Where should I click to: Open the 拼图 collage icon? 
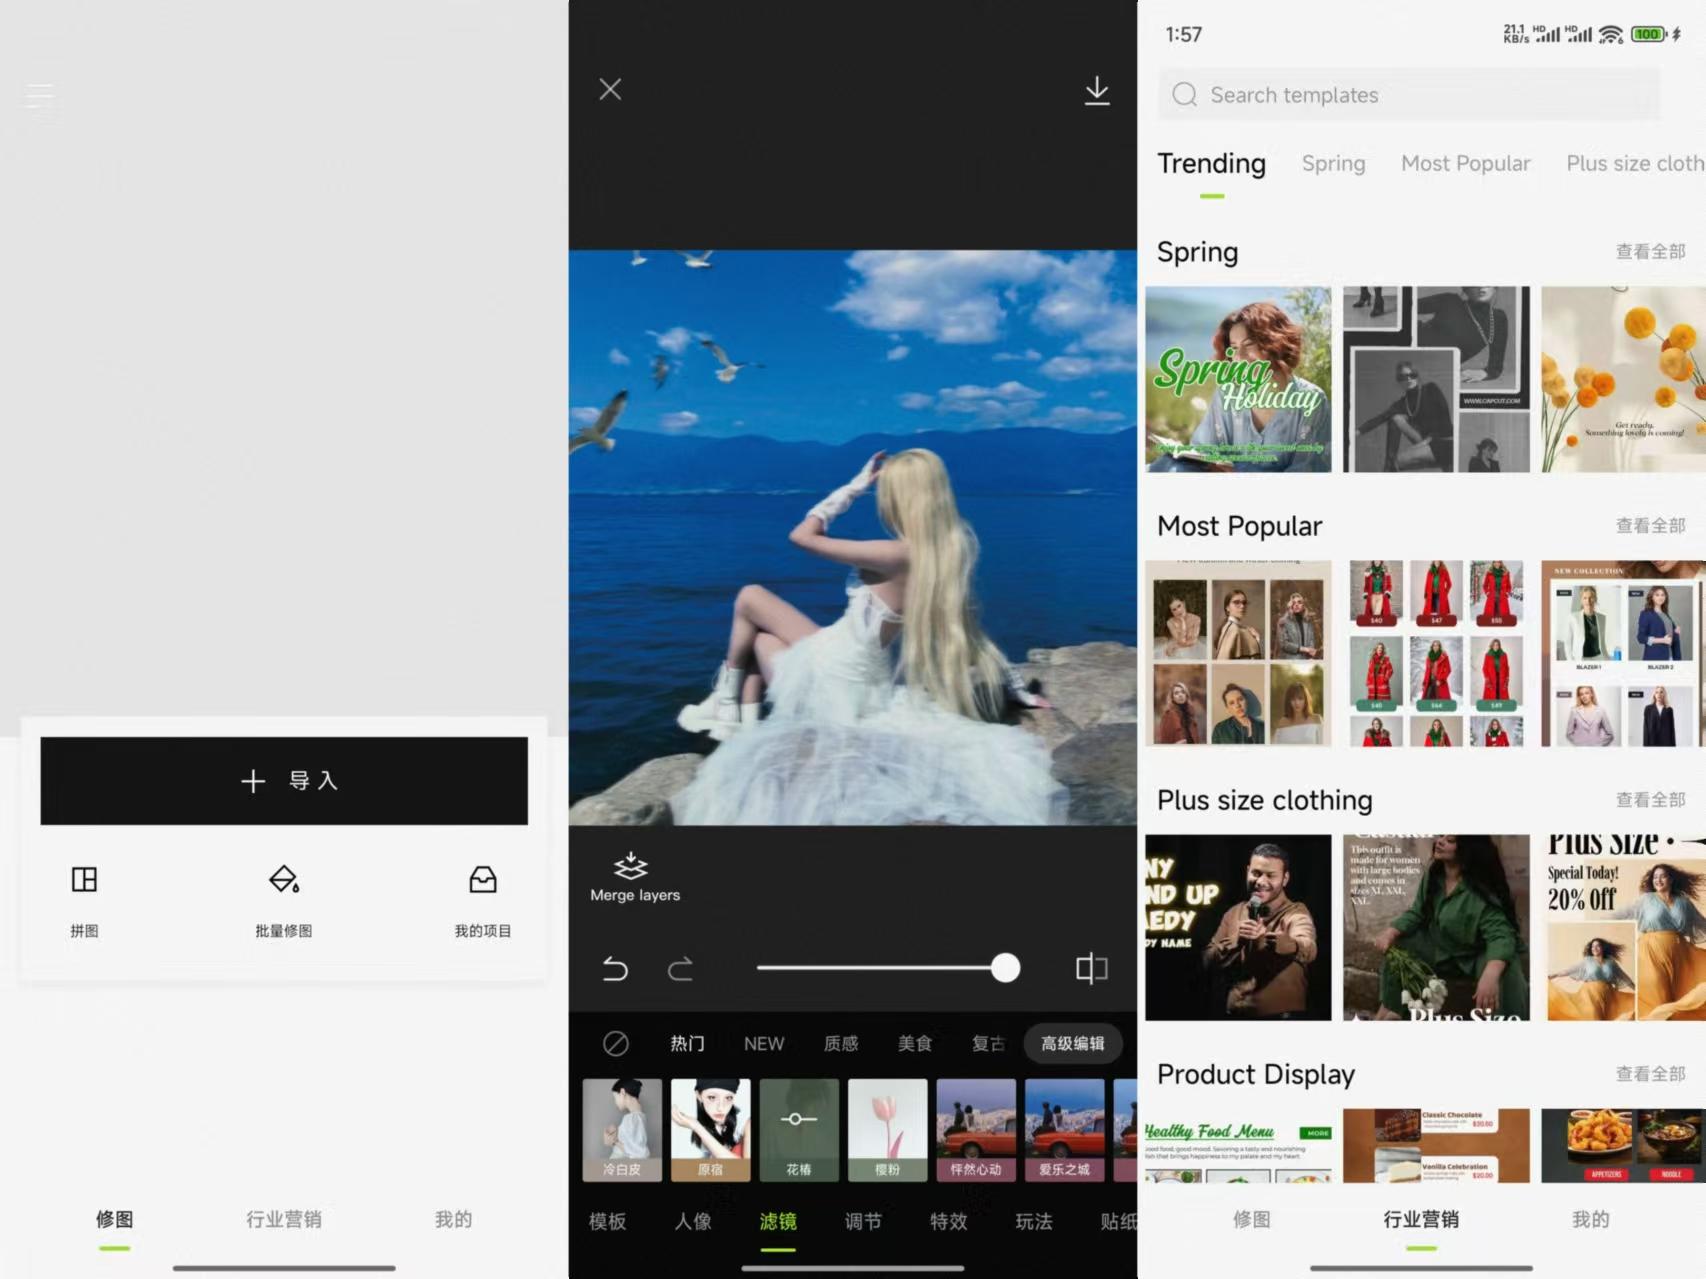pyautogui.click(x=85, y=880)
